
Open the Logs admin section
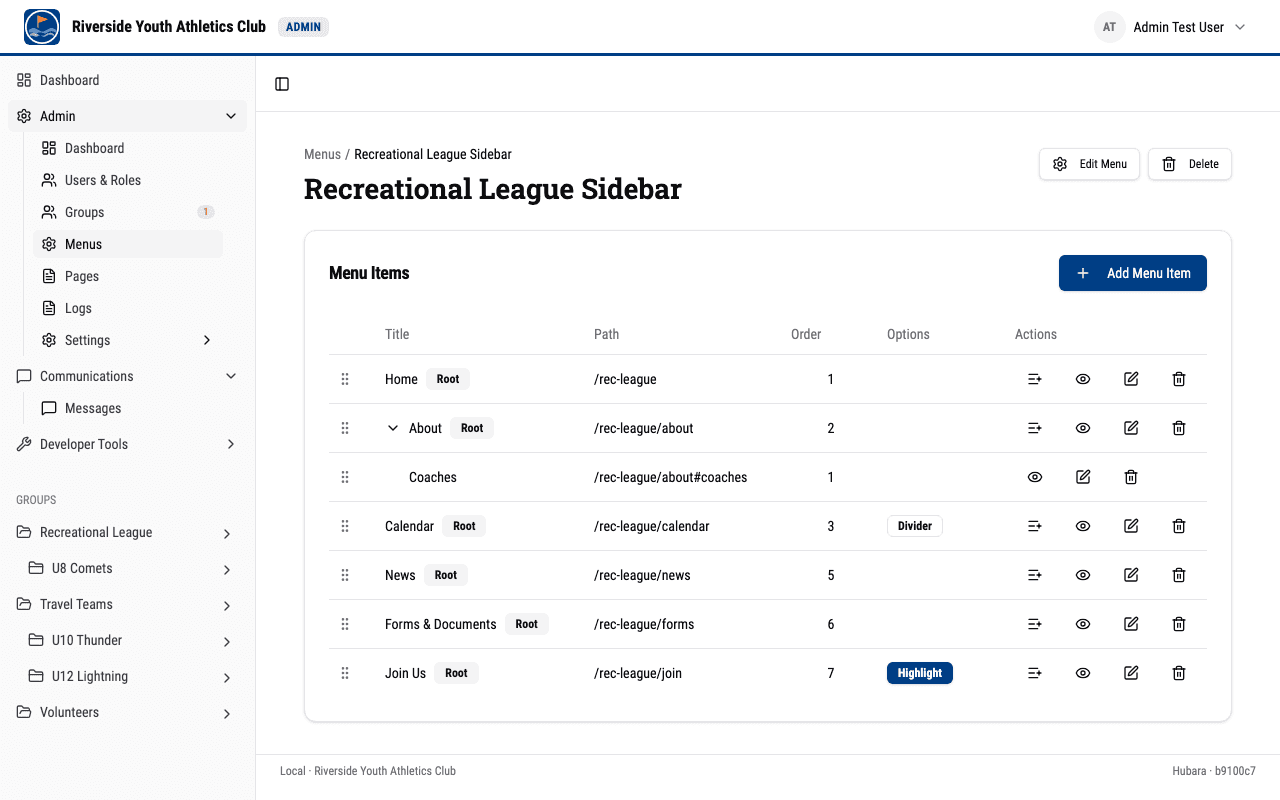(x=128, y=308)
